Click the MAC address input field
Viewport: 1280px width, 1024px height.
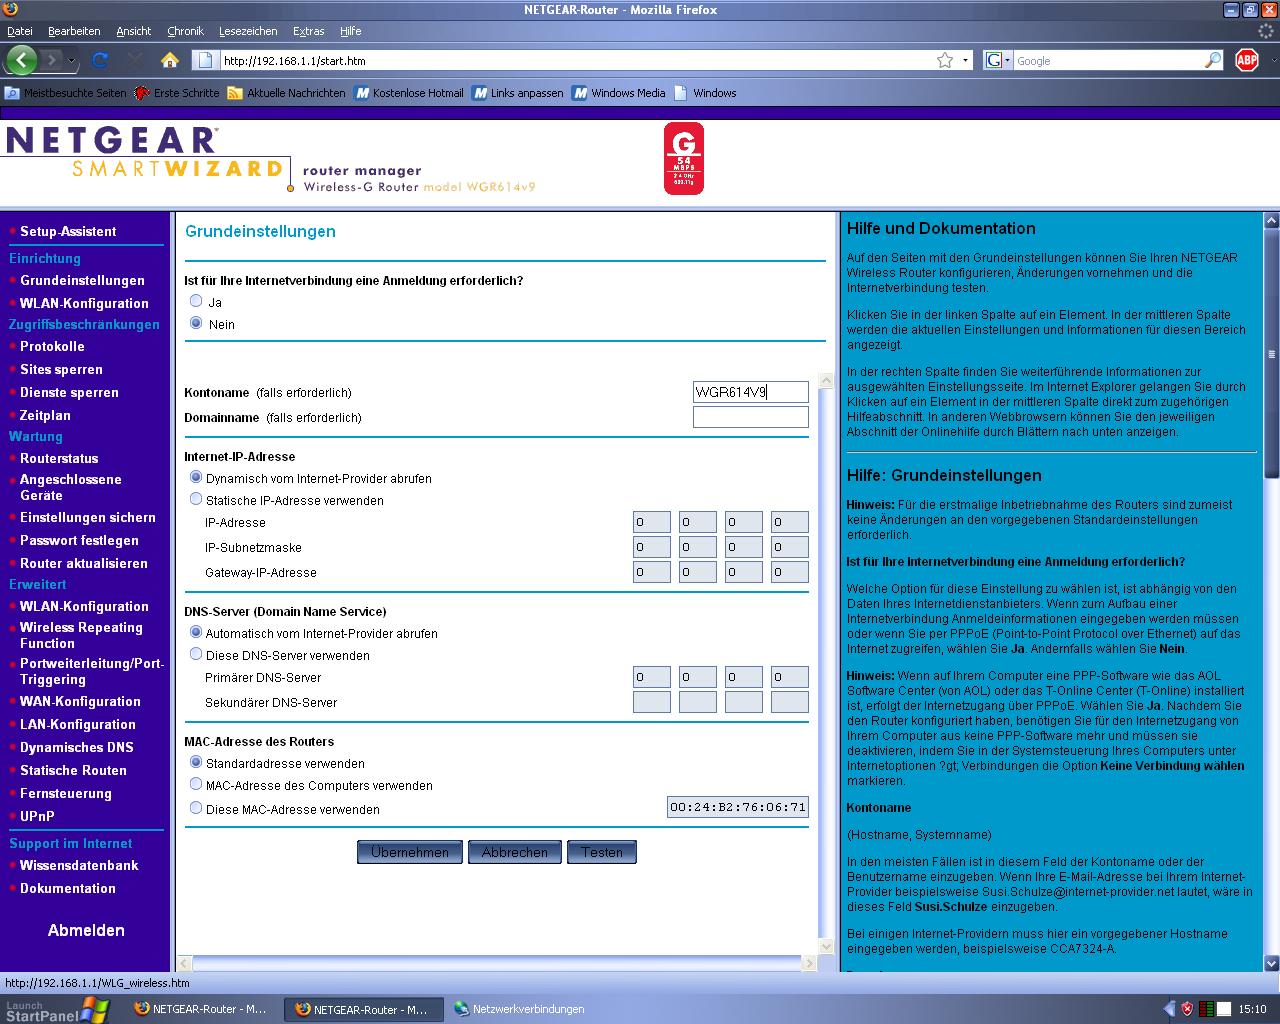coord(738,807)
